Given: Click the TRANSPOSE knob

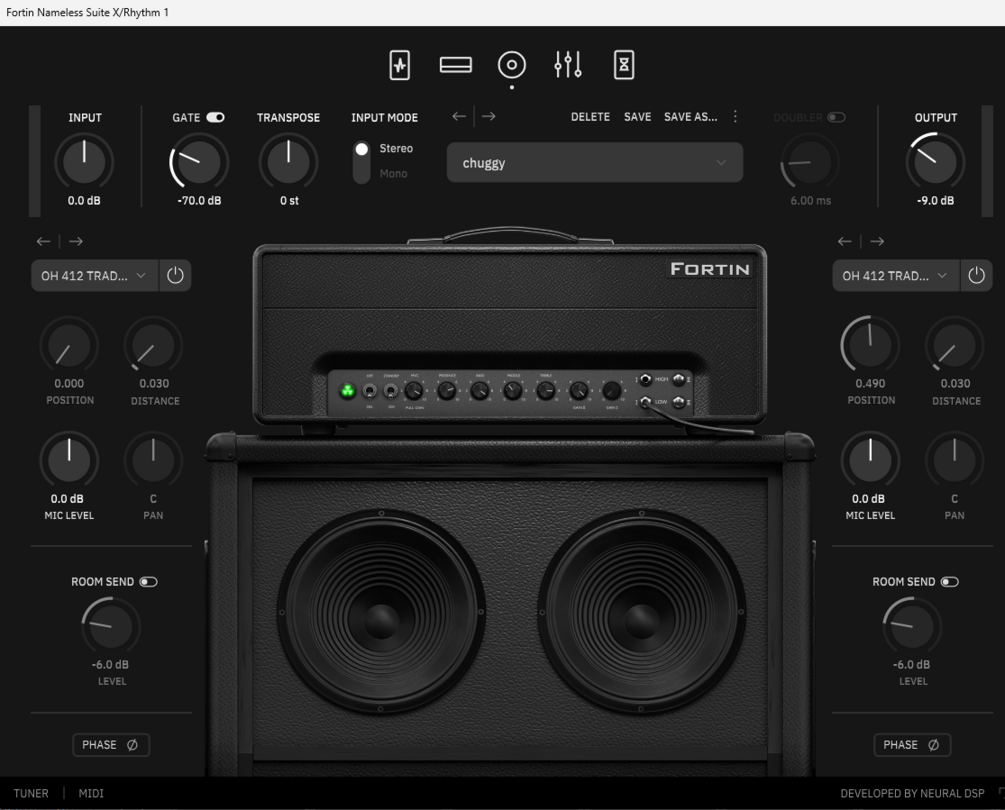Looking at the screenshot, I should [288, 161].
